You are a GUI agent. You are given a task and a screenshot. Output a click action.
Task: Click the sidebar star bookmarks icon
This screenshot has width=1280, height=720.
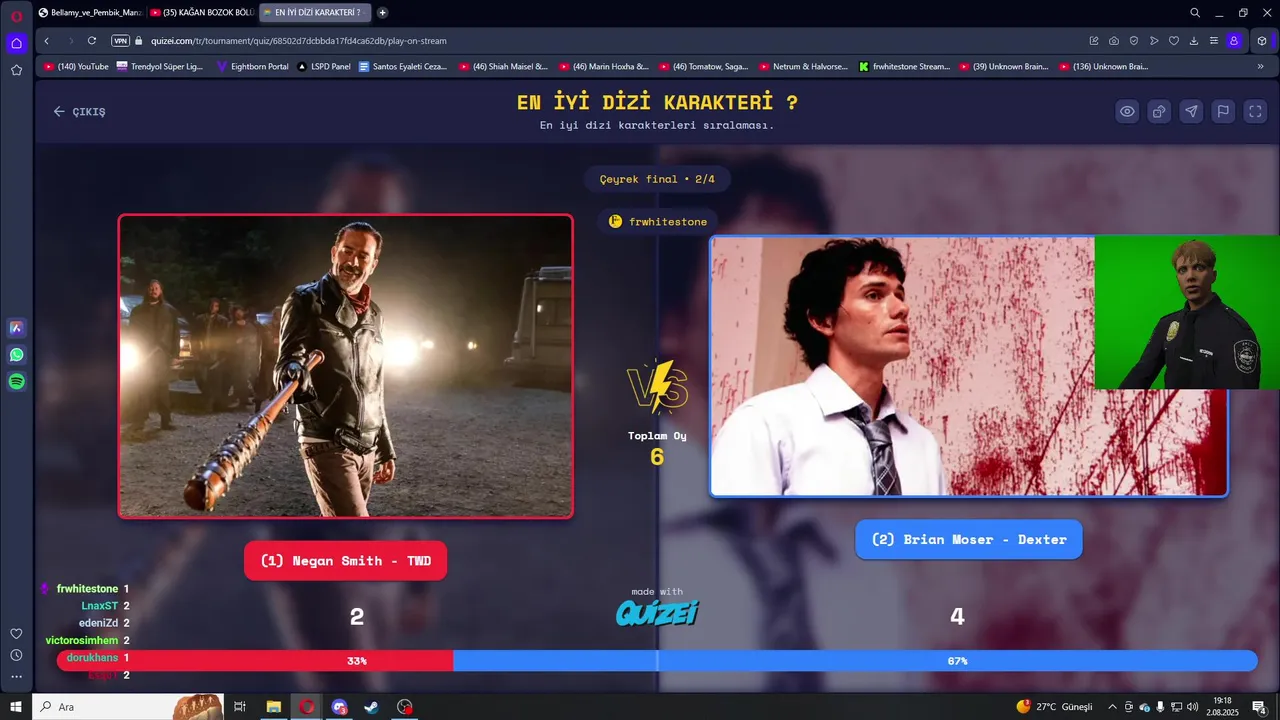coord(16,70)
